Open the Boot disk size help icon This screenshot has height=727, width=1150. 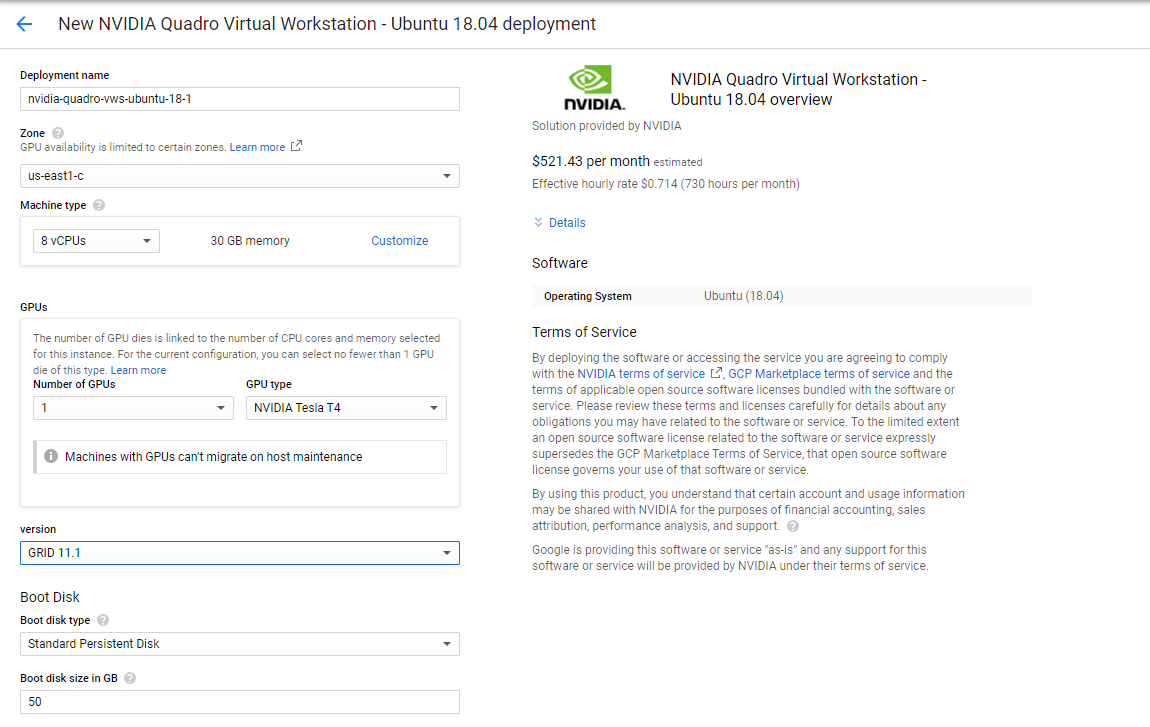130,679
